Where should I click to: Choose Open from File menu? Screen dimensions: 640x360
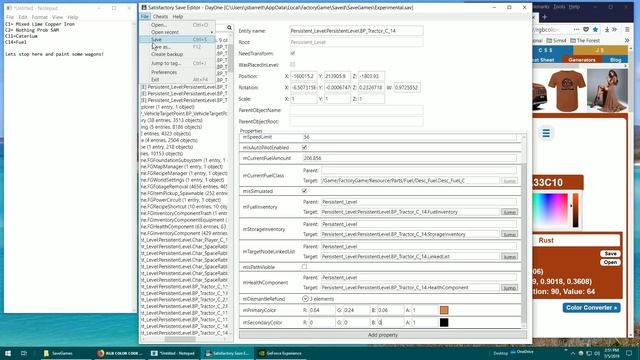[177, 25]
